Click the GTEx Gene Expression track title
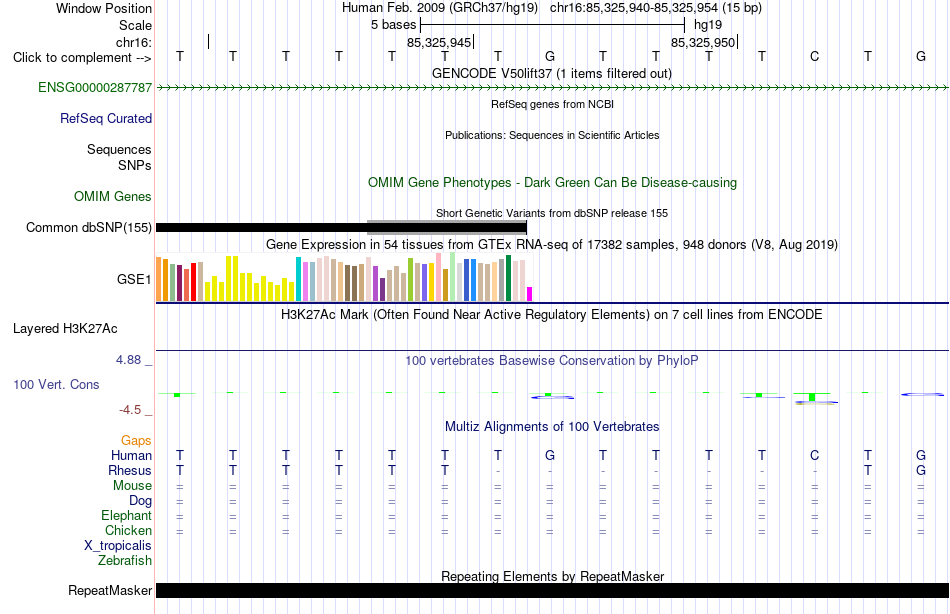 click(x=552, y=244)
